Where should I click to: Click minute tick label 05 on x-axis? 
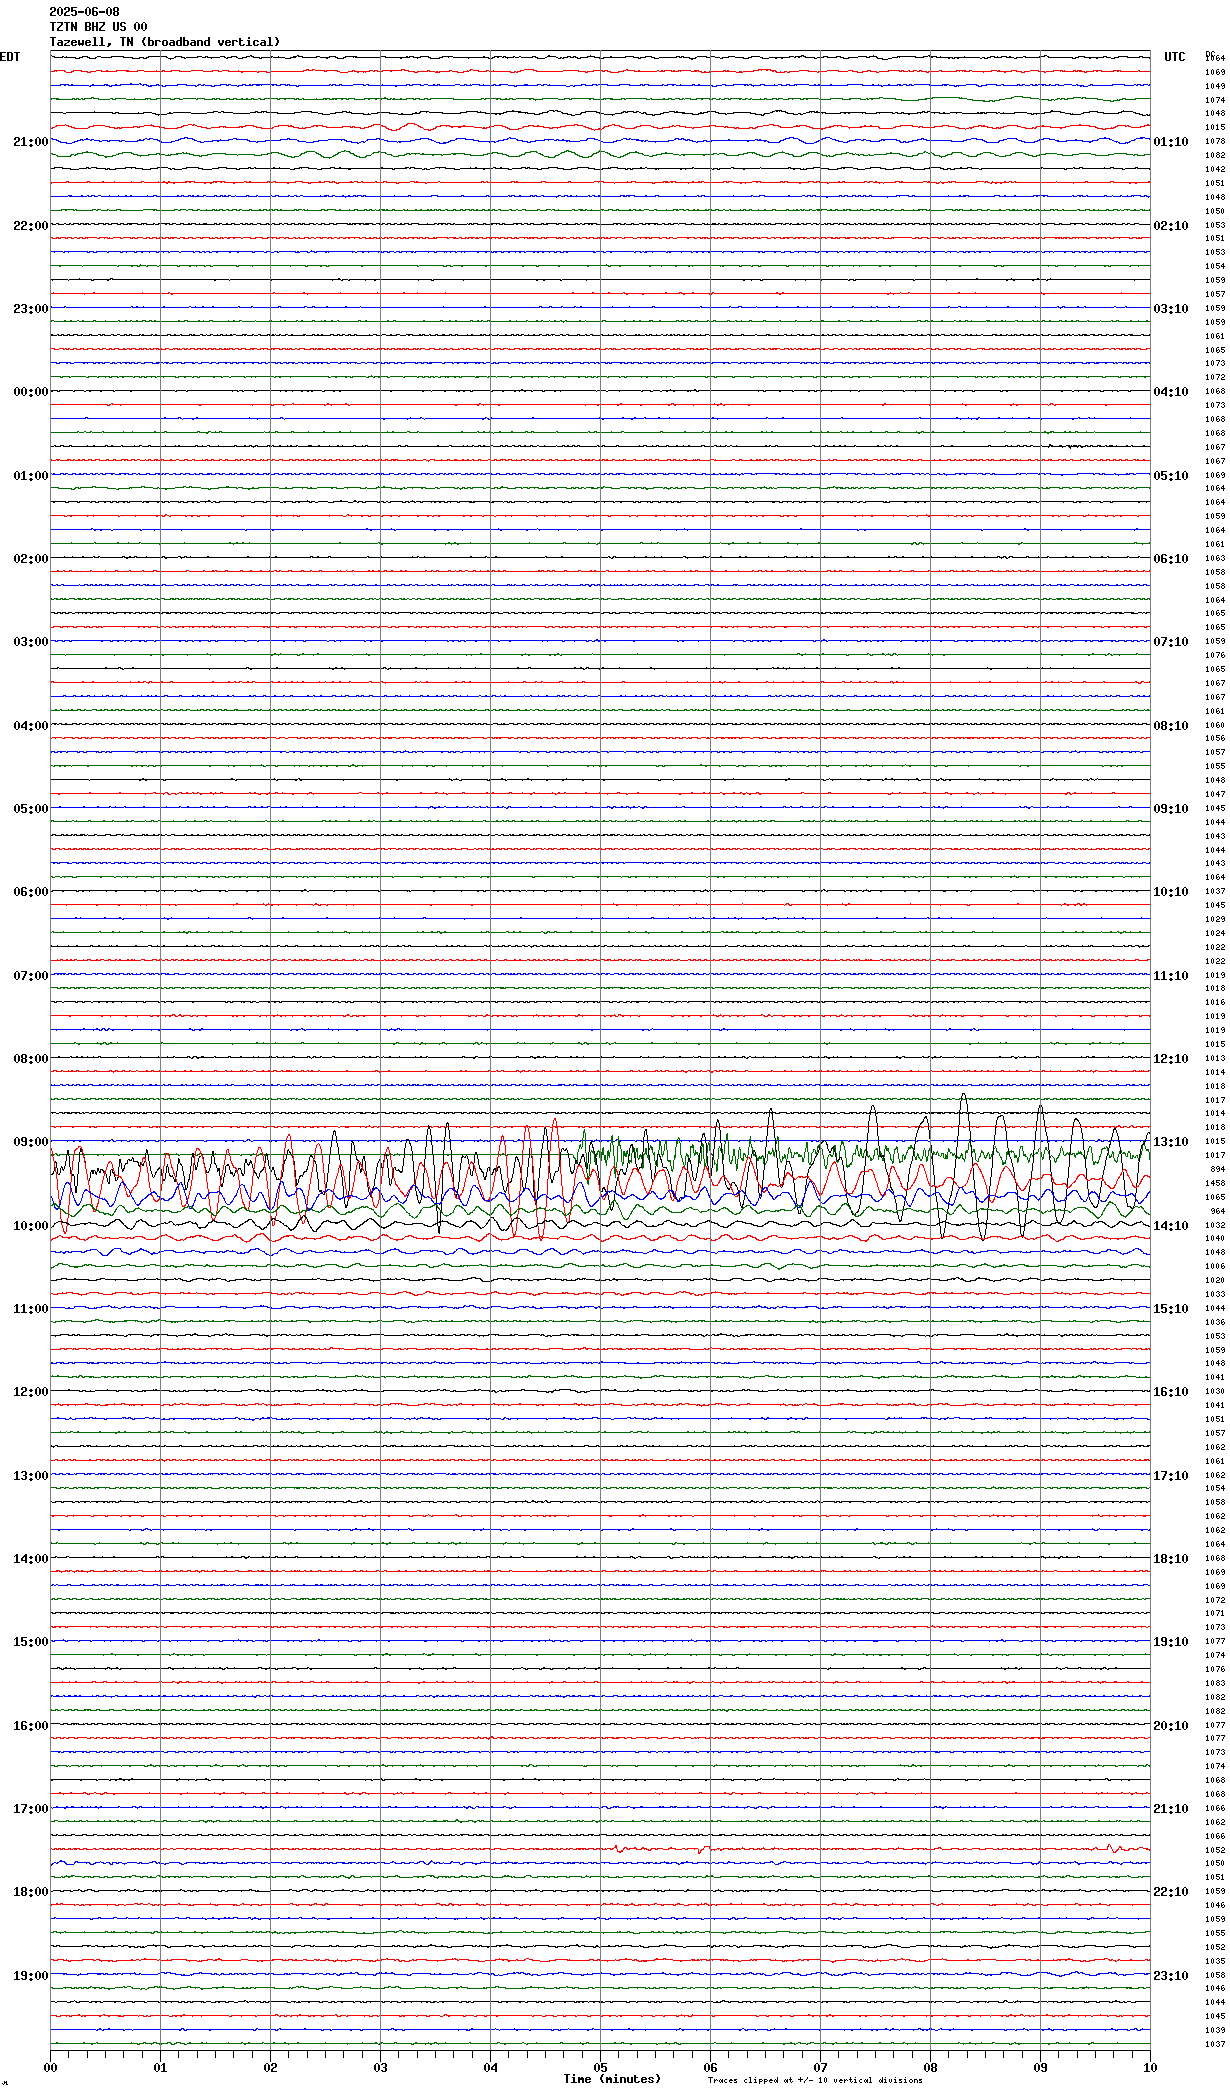[600, 2068]
